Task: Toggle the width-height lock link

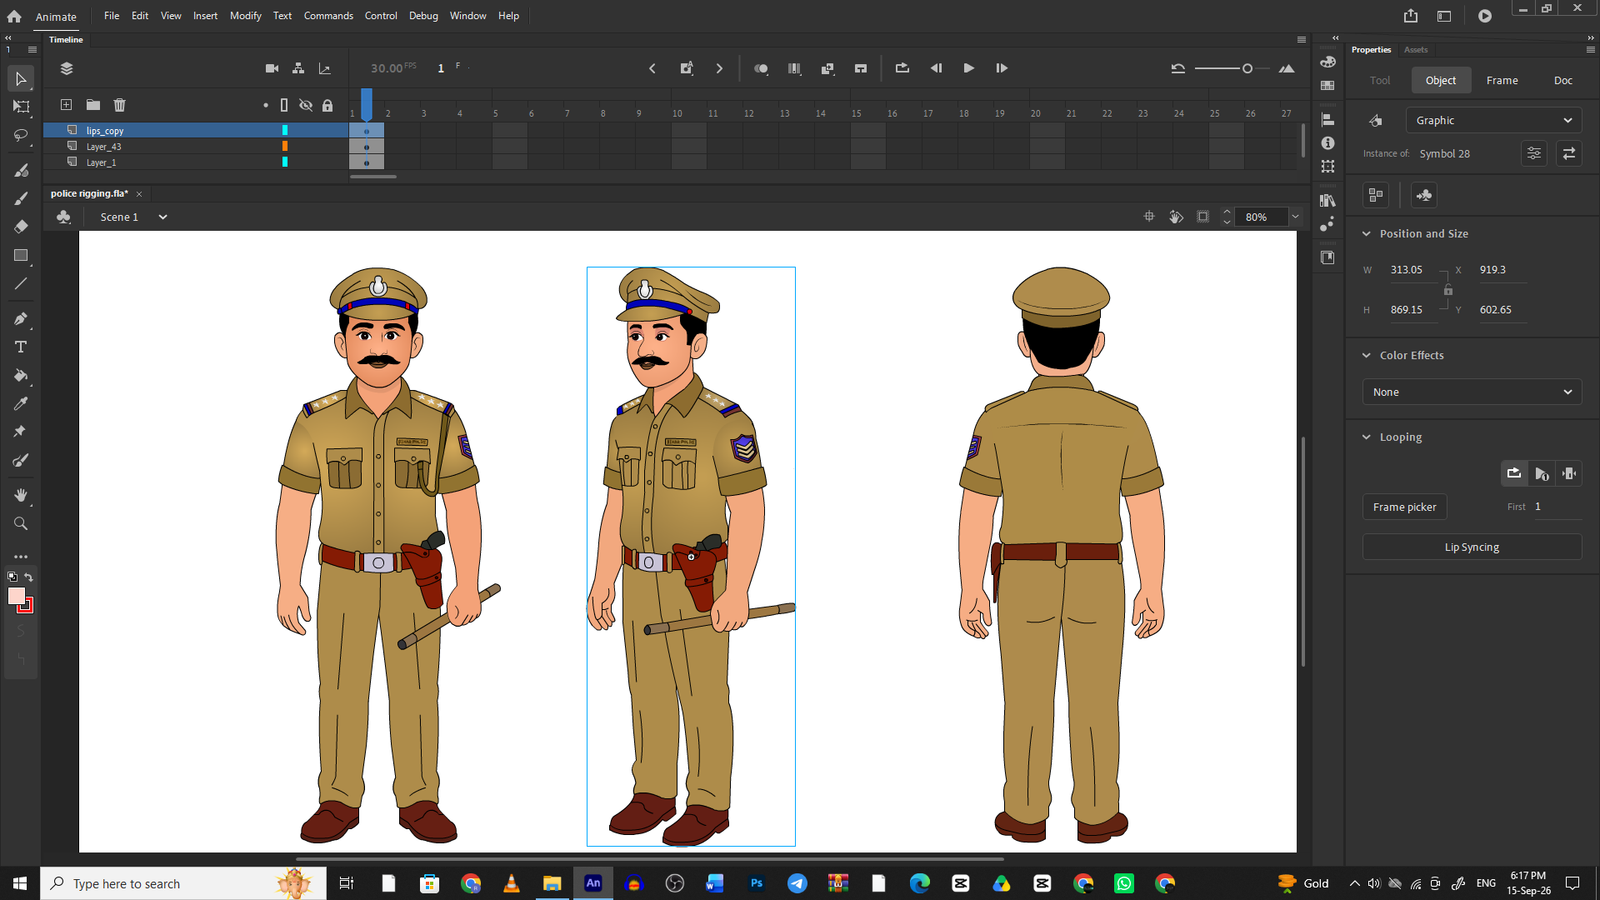Action: (1448, 290)
